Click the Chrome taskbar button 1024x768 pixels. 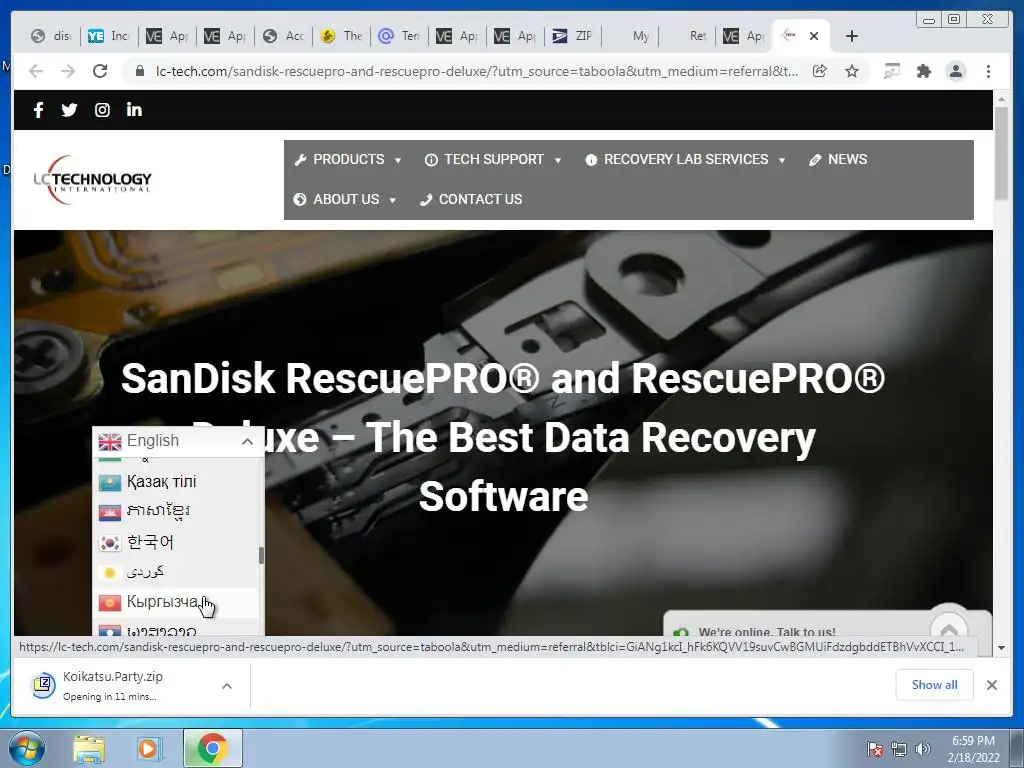tap(212, 748)
